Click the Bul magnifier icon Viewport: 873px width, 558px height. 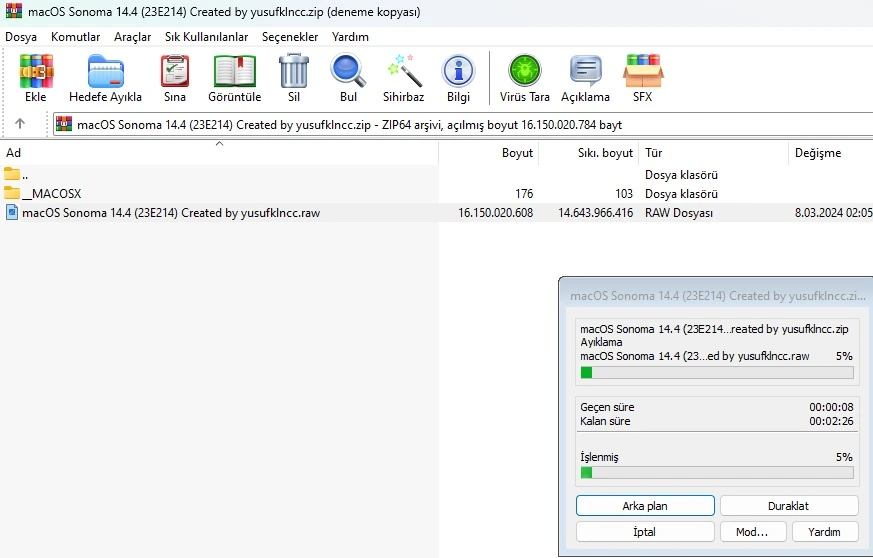pyautogui.click(x=349, y=71)
